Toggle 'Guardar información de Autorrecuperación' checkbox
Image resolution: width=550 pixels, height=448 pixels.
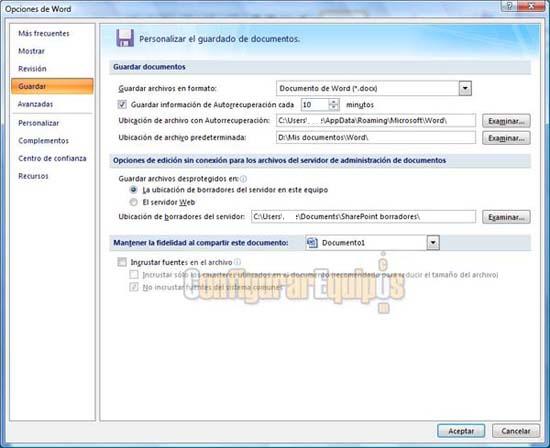(122, 104)
